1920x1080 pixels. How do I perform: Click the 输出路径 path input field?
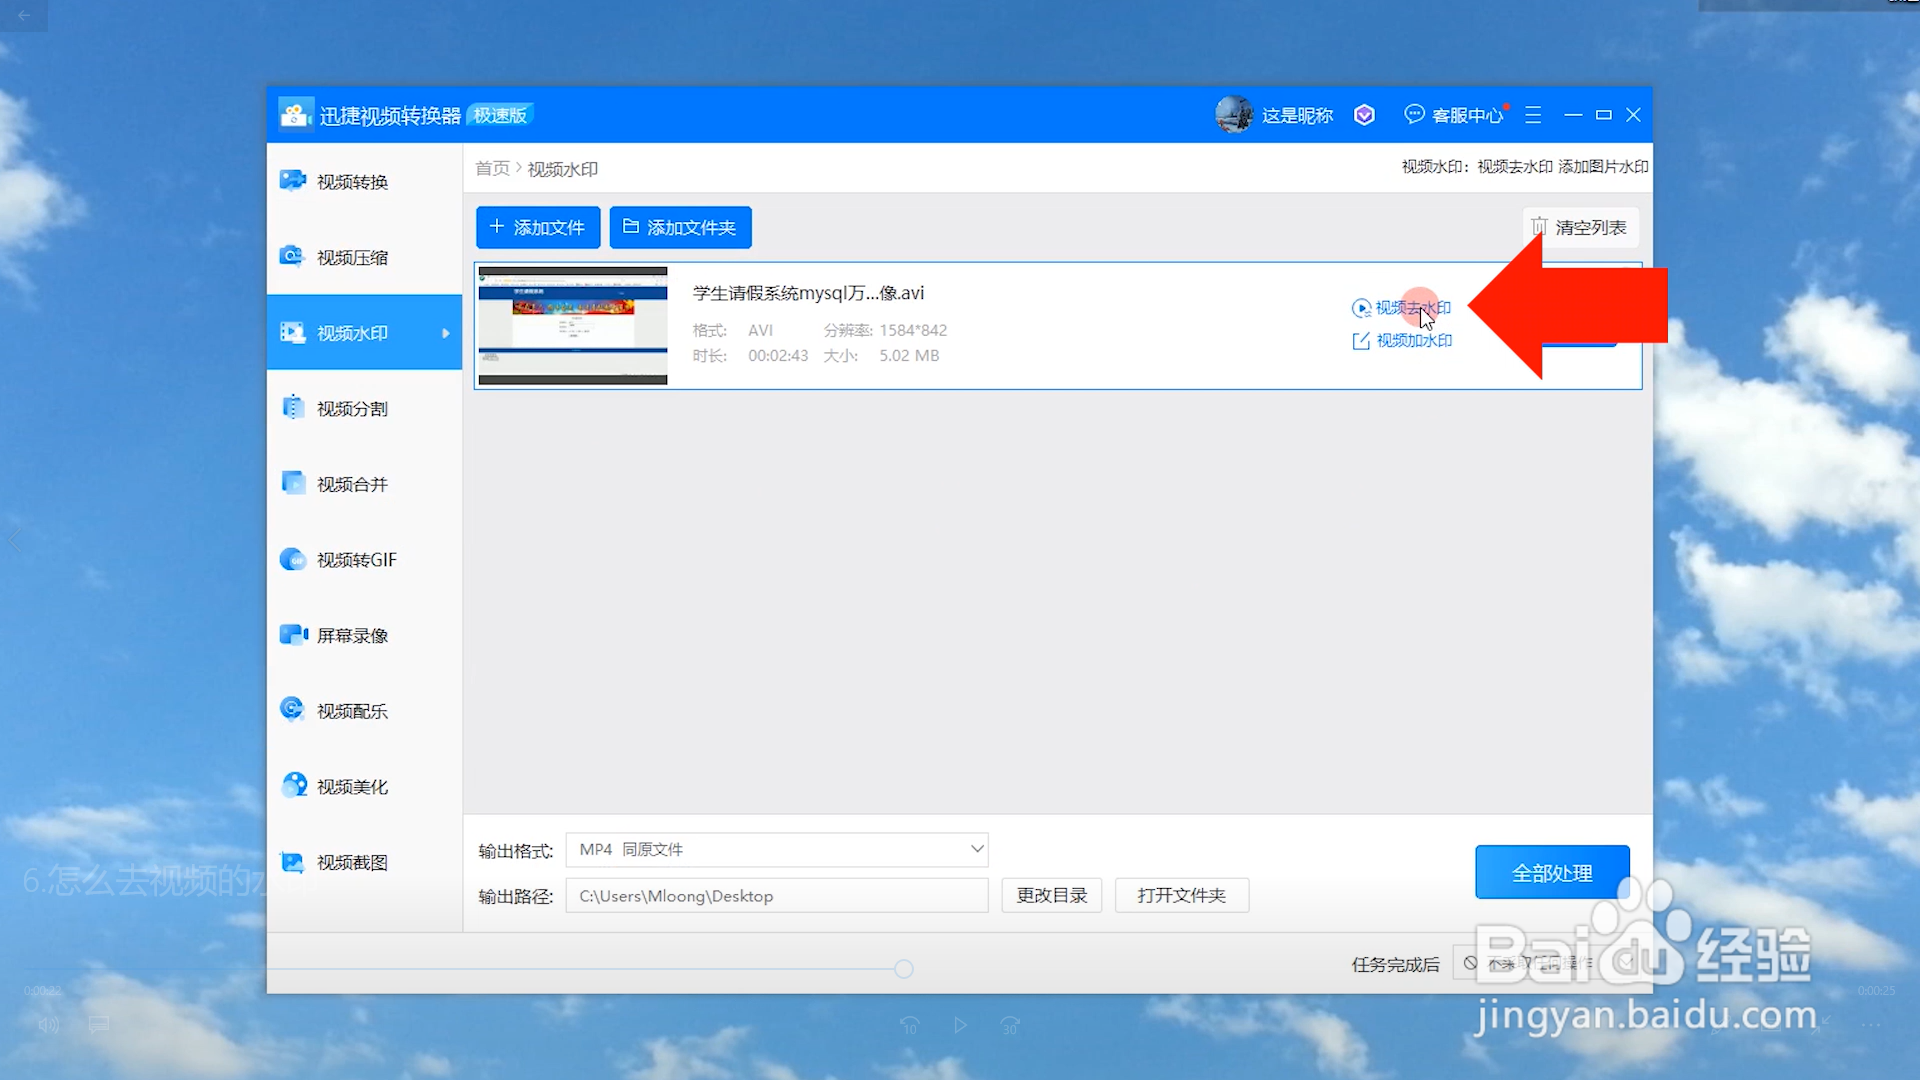point(776,896)
